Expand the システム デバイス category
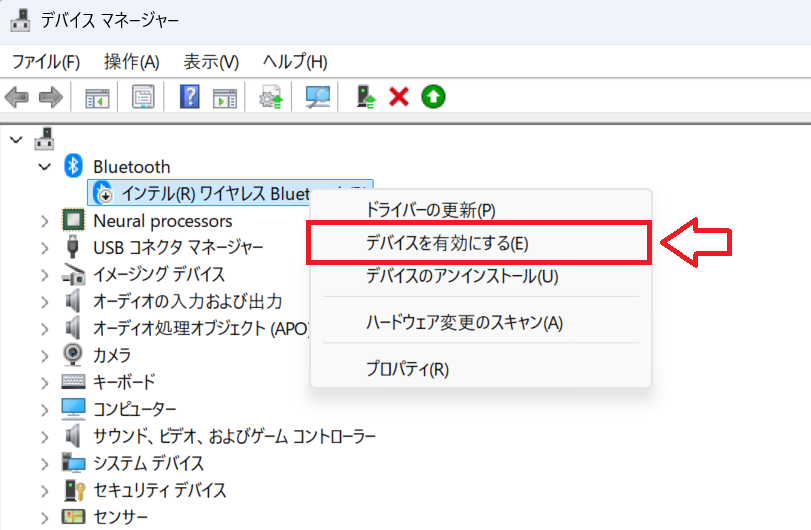The width and height of the screenshot is (811, 530). click(45, 464)
